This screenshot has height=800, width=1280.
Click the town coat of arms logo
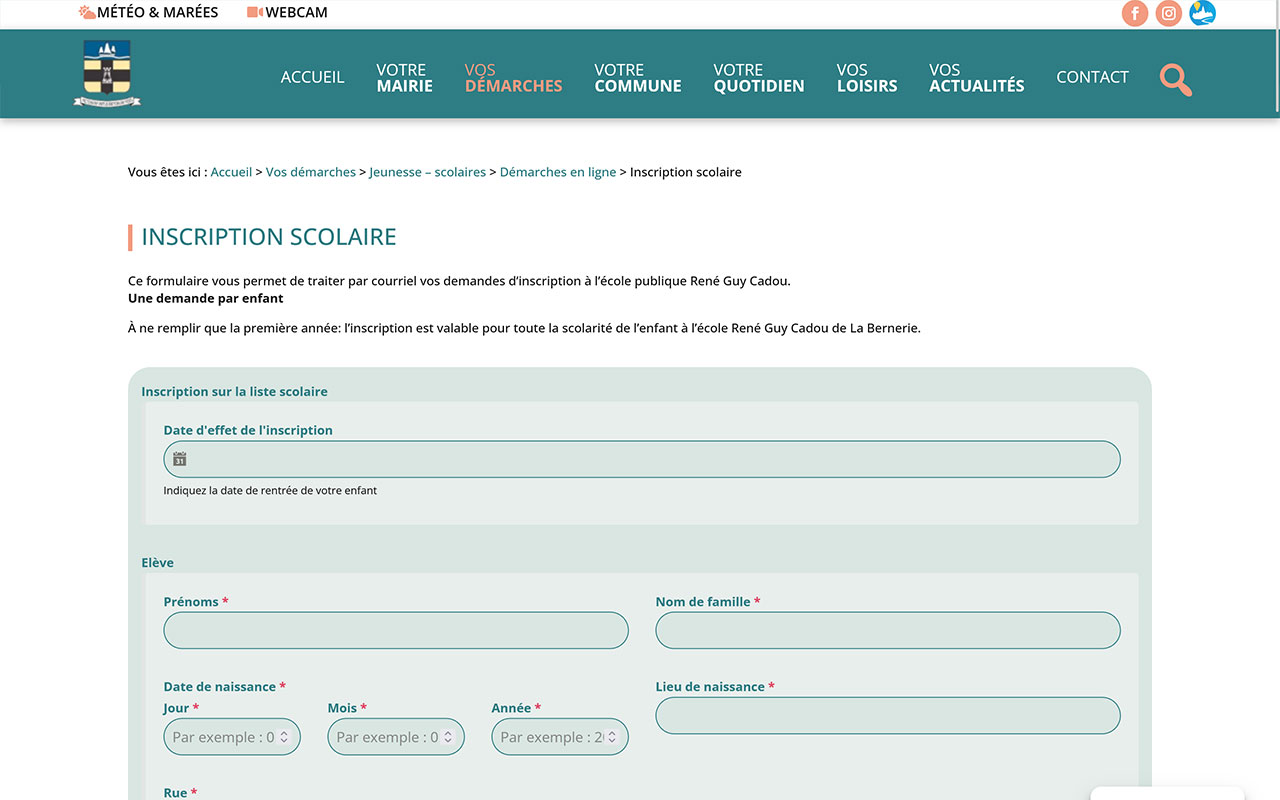coord(107,73)
